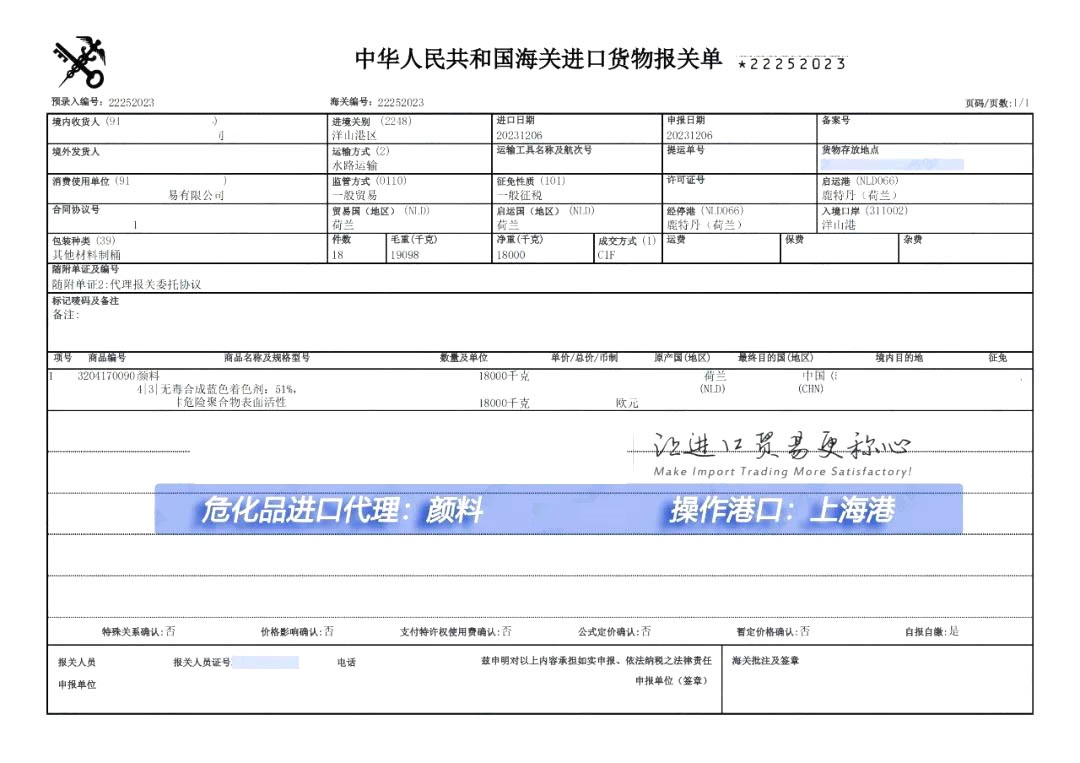The width and height of the screenshot is (1080, 763).
Task: Select the 运输方式 field 水路运输
Action: point(354,165)
